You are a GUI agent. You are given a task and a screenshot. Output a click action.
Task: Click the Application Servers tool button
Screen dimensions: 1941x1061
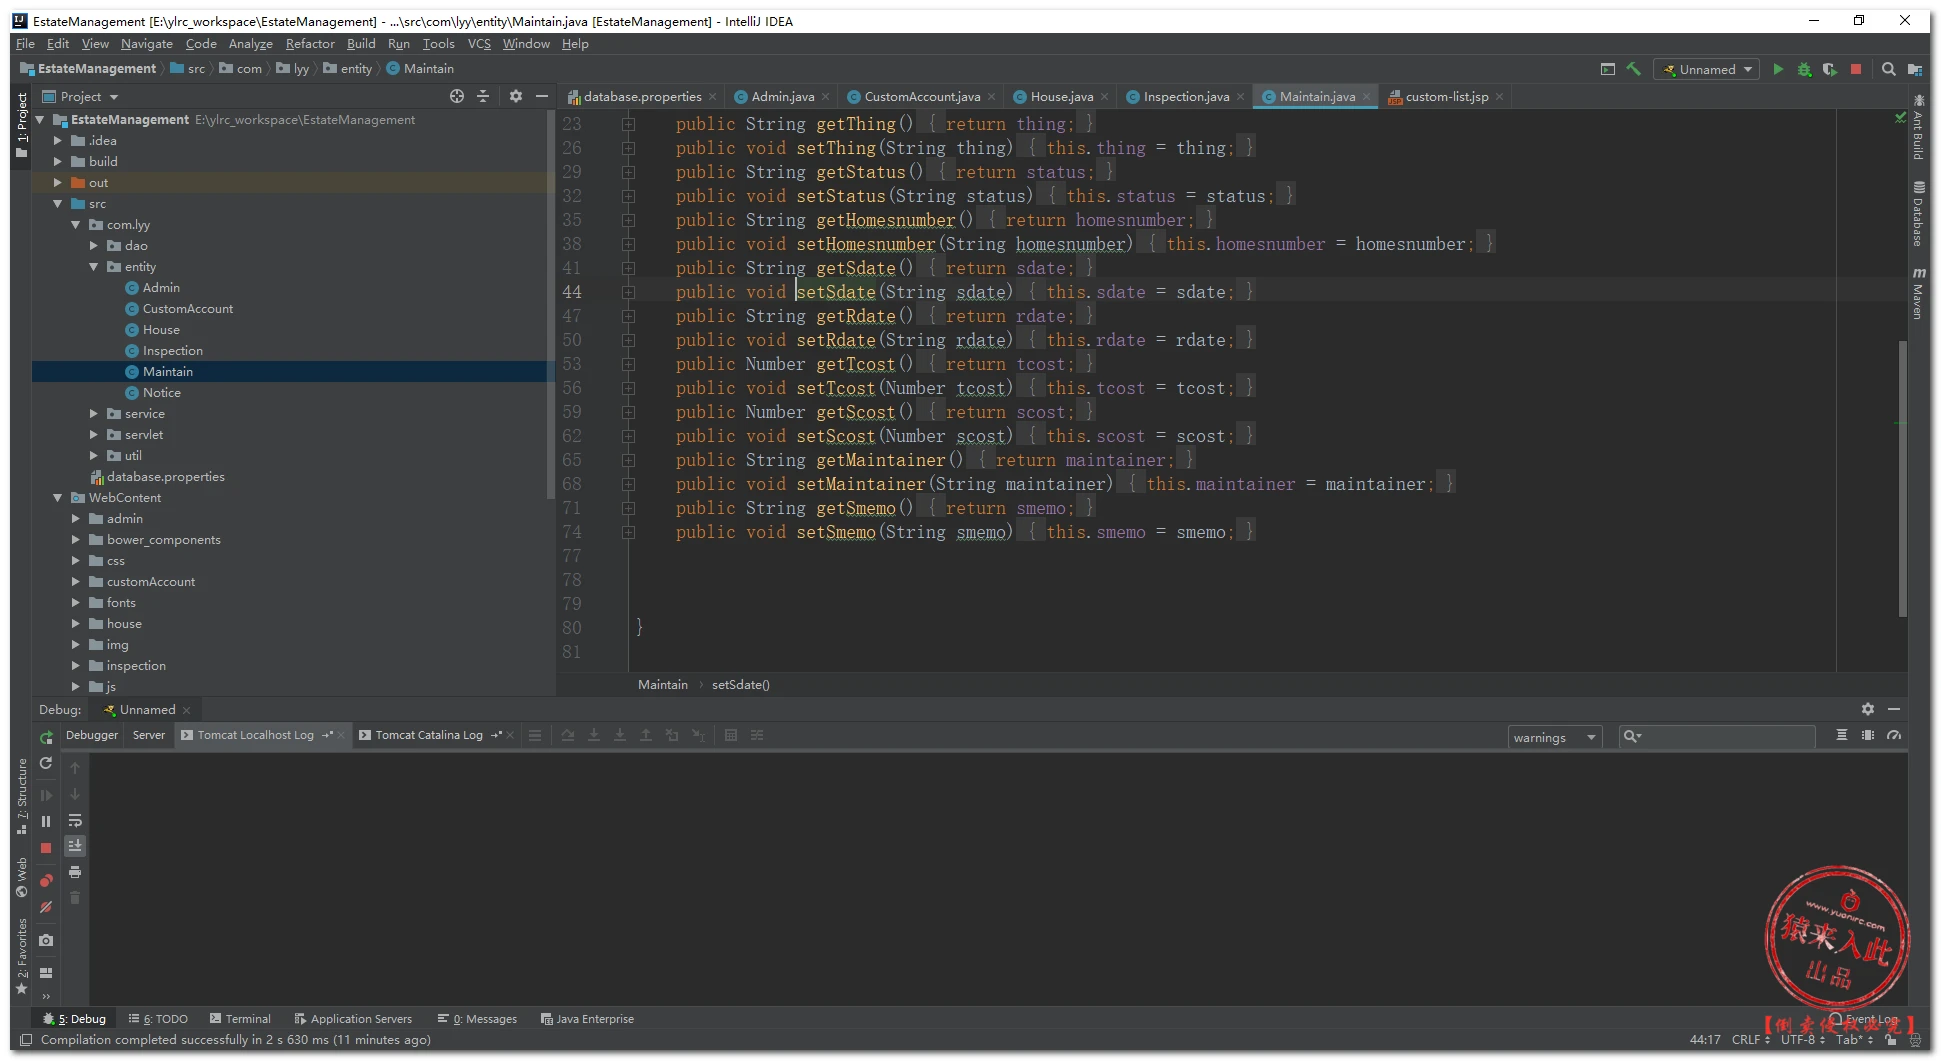pyautogui.click(x=353, y=1019)
